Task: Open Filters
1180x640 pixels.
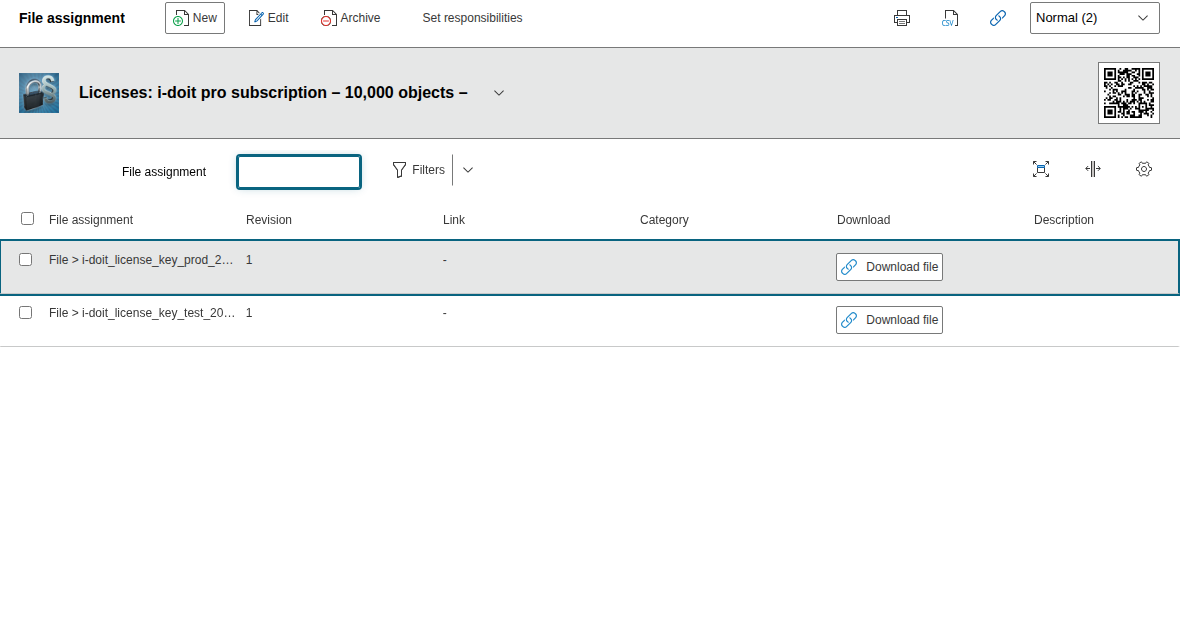Action: [419, 170]
